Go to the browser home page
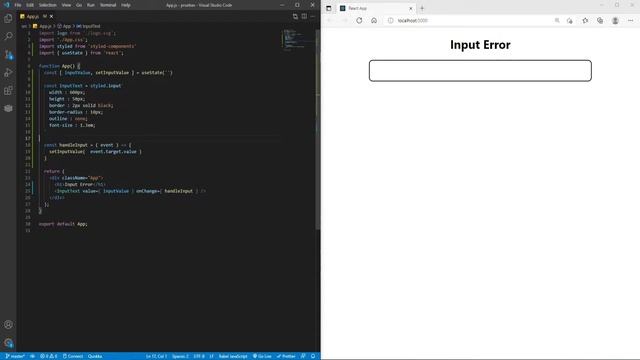Viewport: 640px width, 360px height. pos(374,20)
